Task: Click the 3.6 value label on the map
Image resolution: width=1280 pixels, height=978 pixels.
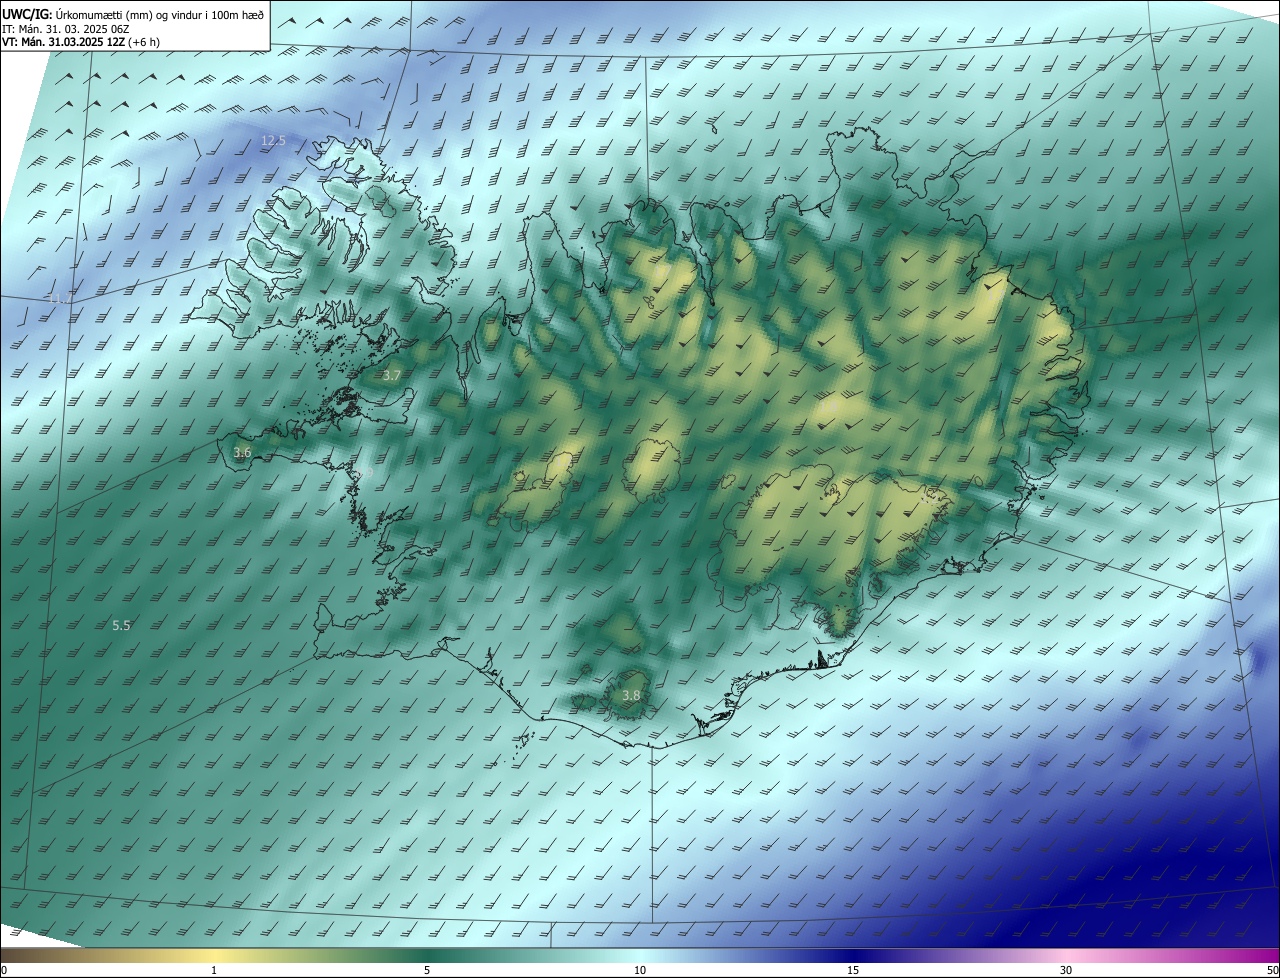Action: (242, 452)
